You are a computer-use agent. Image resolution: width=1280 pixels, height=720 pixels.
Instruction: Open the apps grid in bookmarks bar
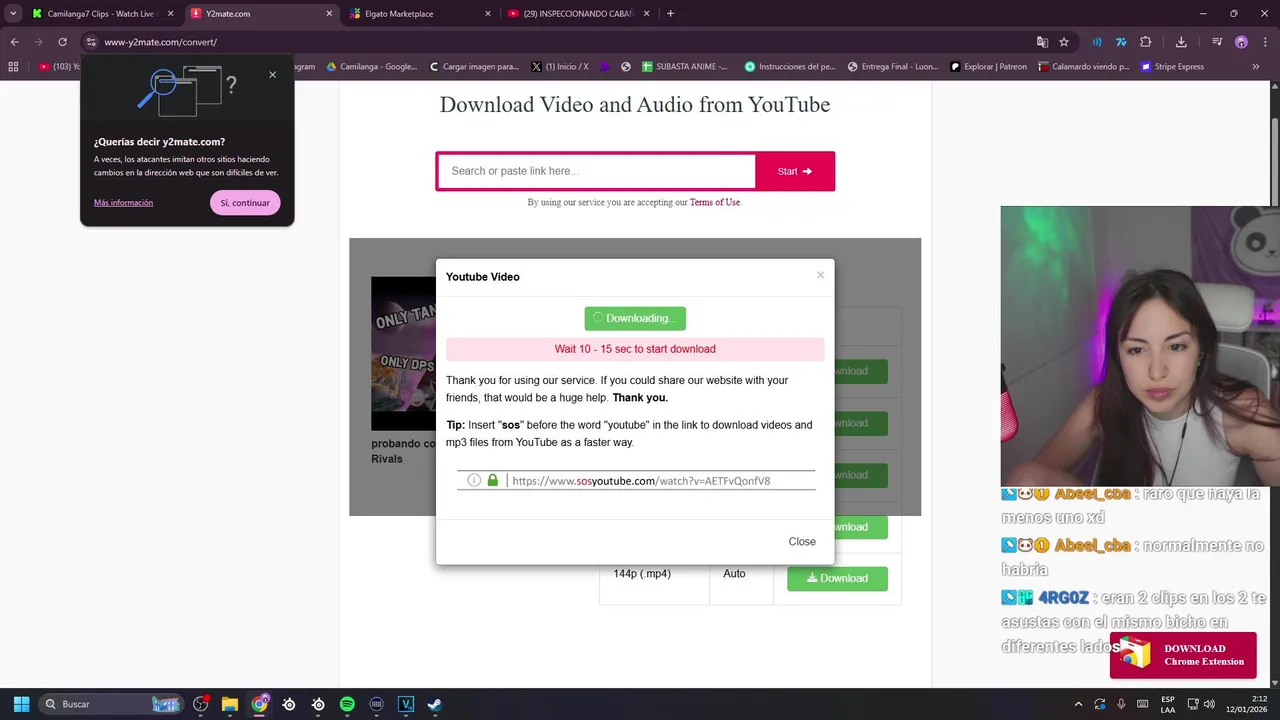tap(13, 67)
